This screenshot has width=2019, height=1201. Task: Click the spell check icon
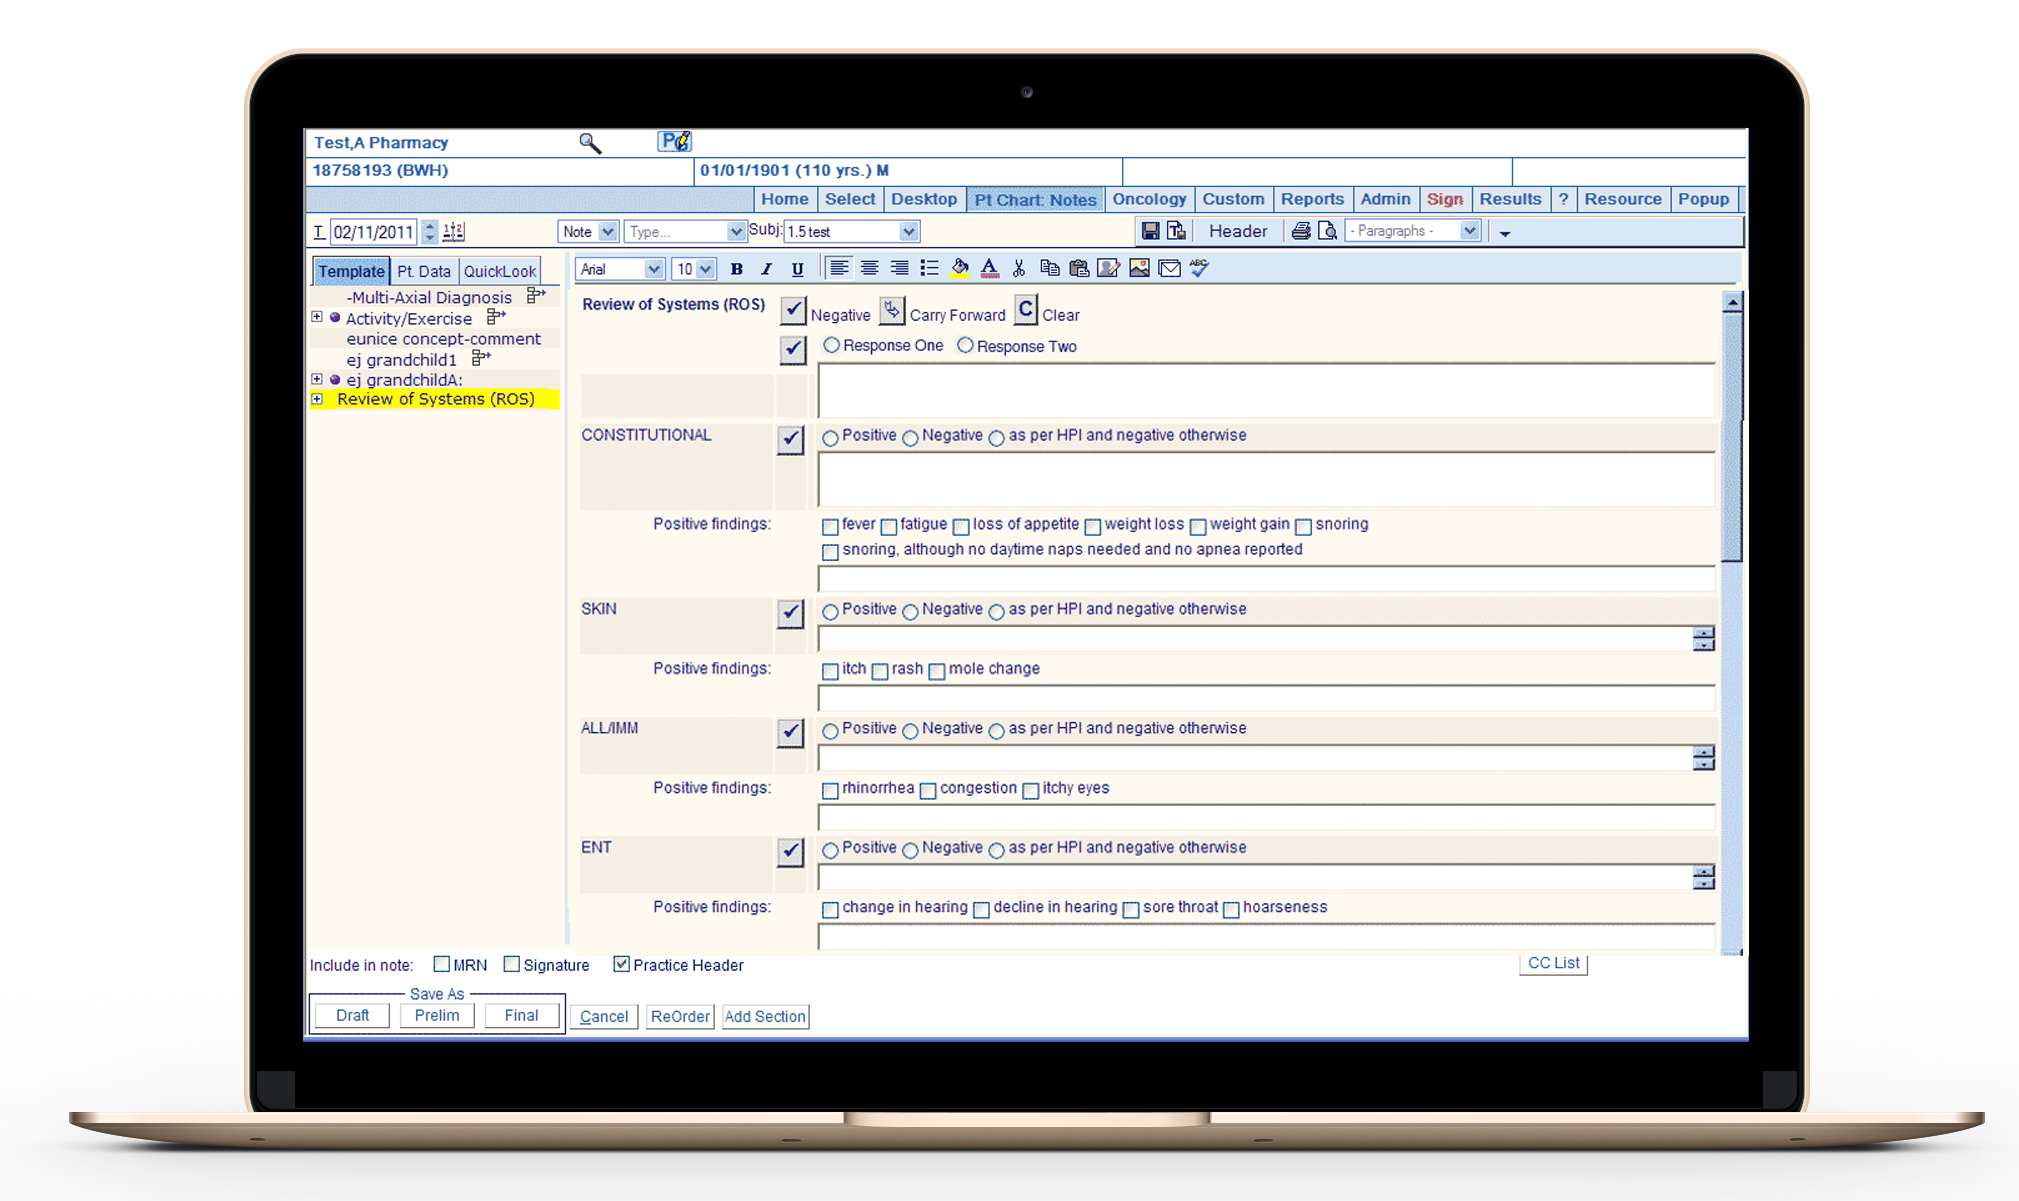coord(1200,268)
